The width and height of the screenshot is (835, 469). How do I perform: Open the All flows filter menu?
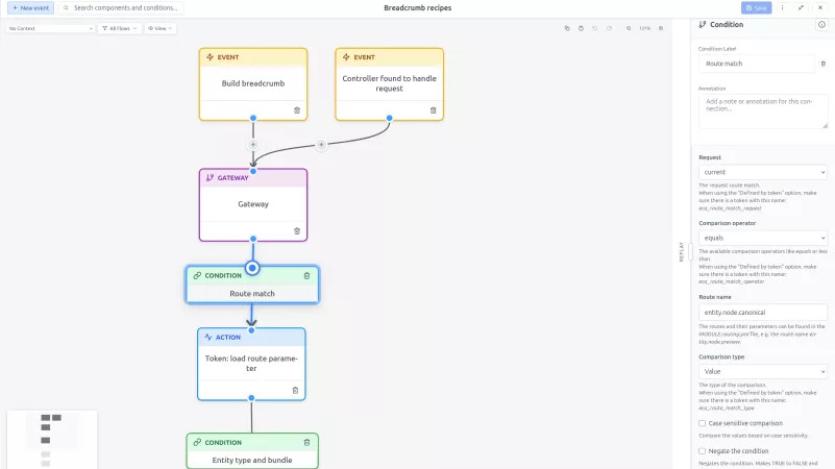pyautogui.click(x=119, y=28)
